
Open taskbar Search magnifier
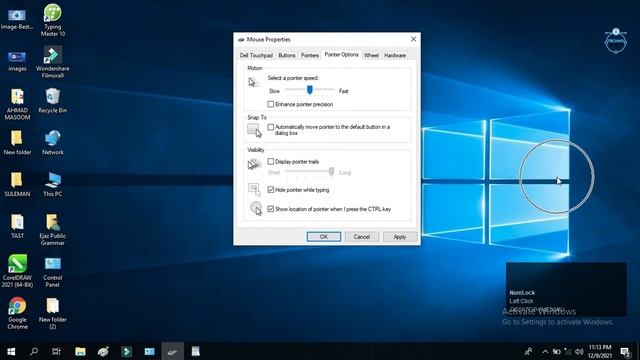pyautogui.click(x=34, y=351)
